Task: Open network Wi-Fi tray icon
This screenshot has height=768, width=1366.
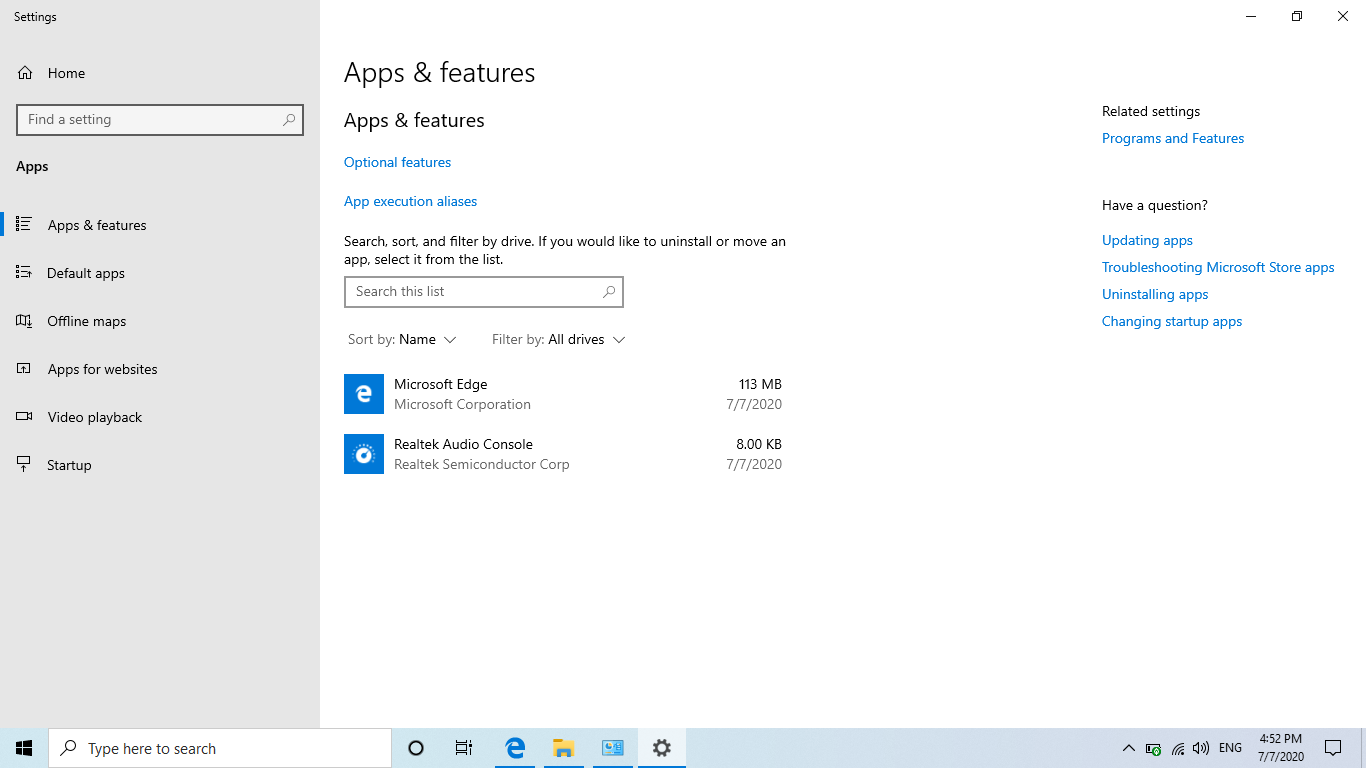Action: (x=1177, y=748)
